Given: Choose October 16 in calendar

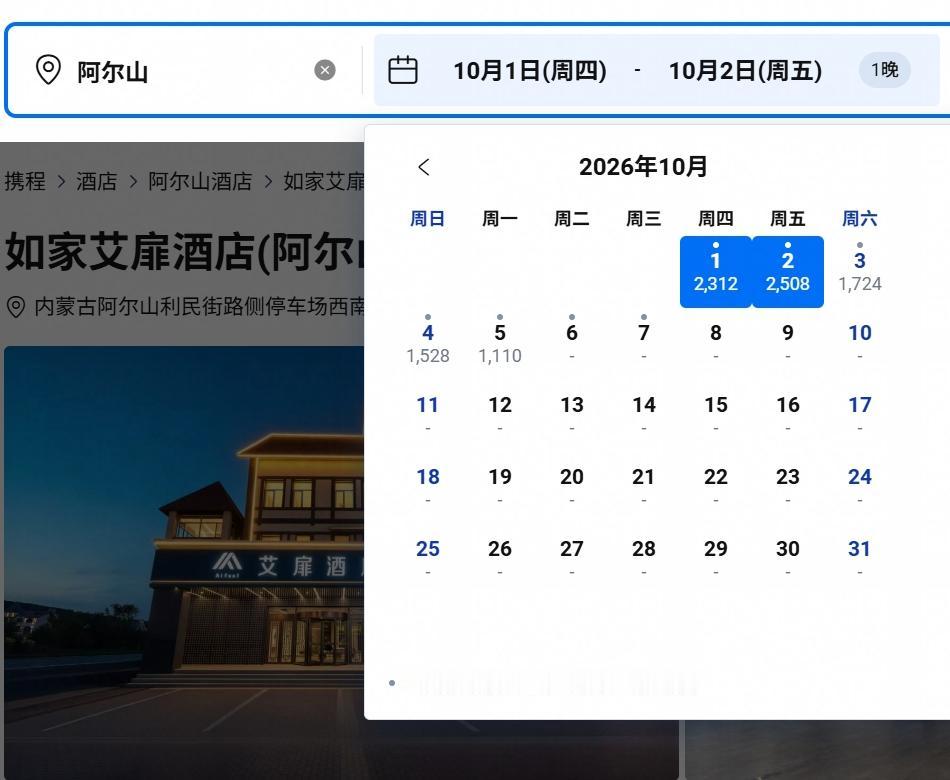Looking at the screenshot, I should click(788, 416).
